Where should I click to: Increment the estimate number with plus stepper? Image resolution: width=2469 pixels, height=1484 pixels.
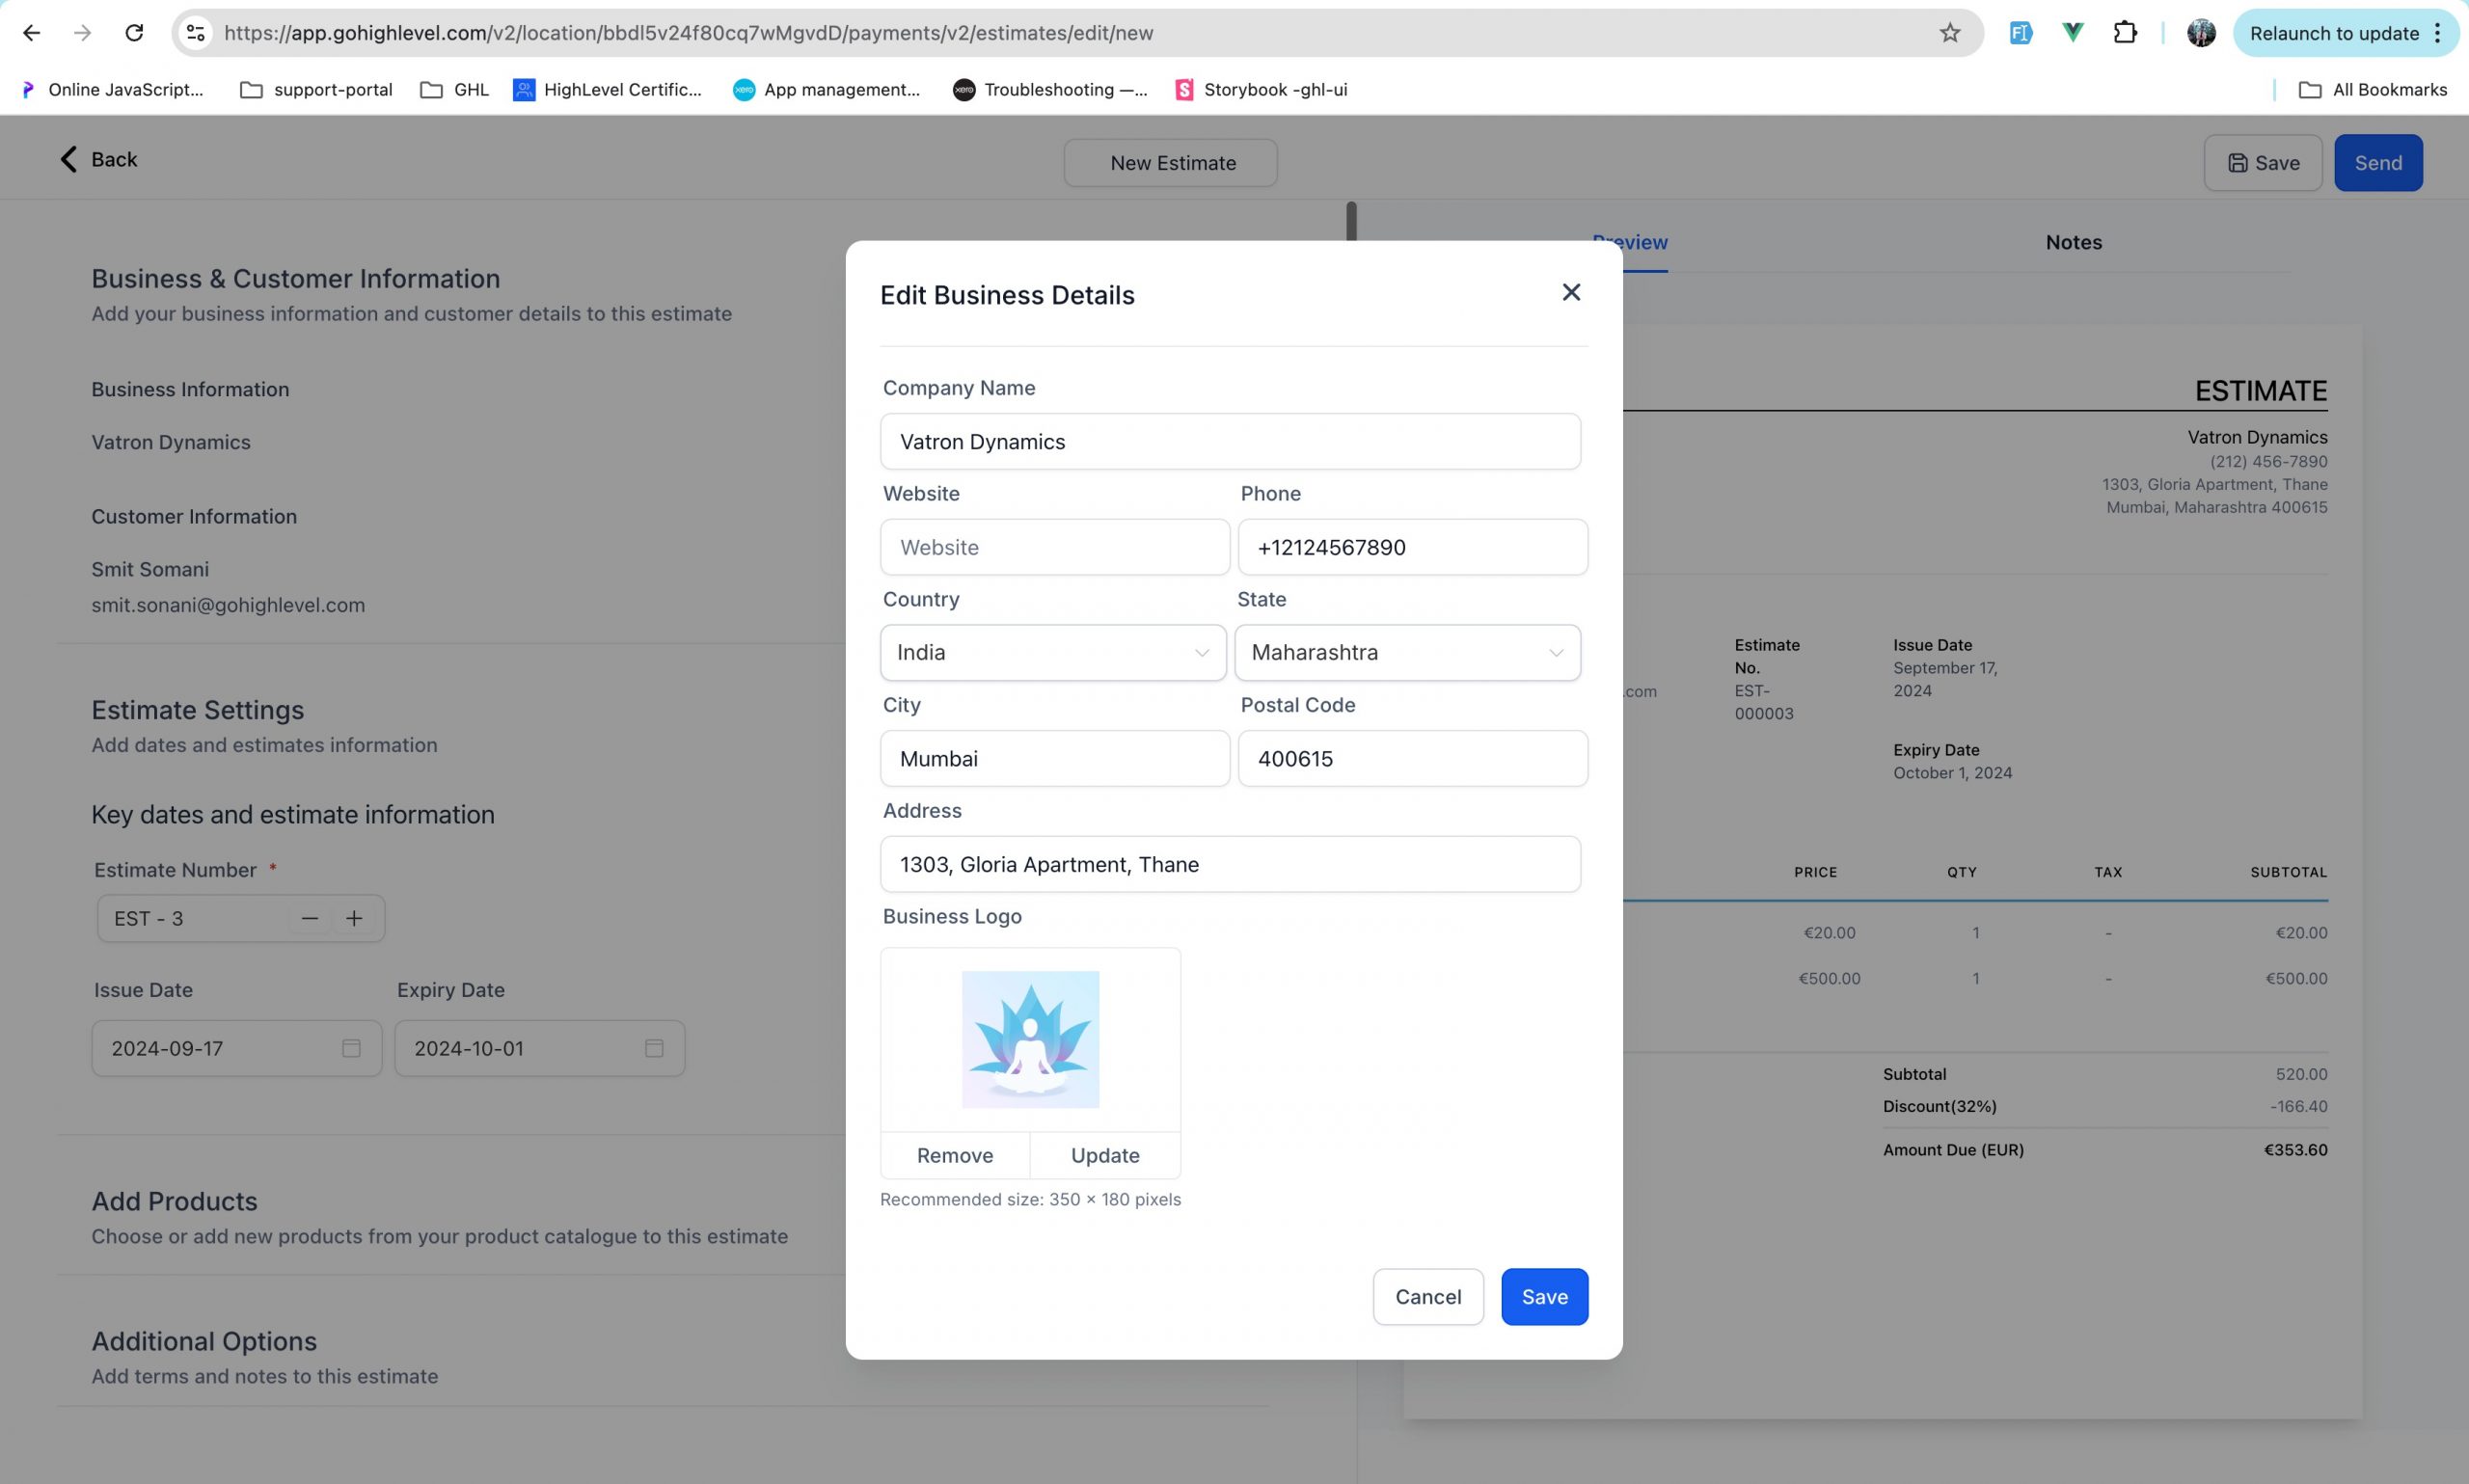tap(354, 917)
